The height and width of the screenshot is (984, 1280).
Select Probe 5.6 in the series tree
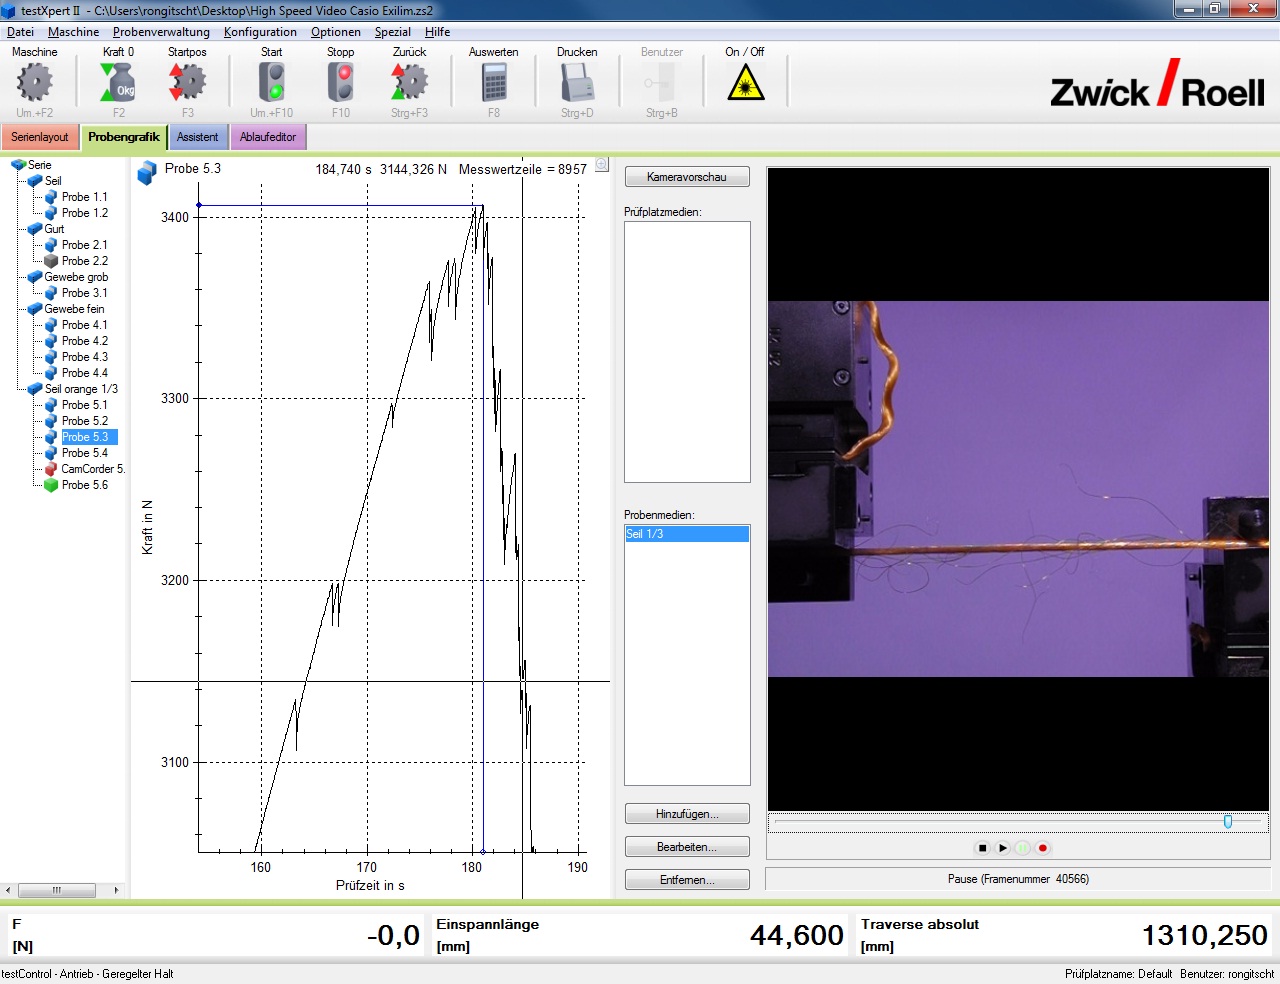click(86, 485)
